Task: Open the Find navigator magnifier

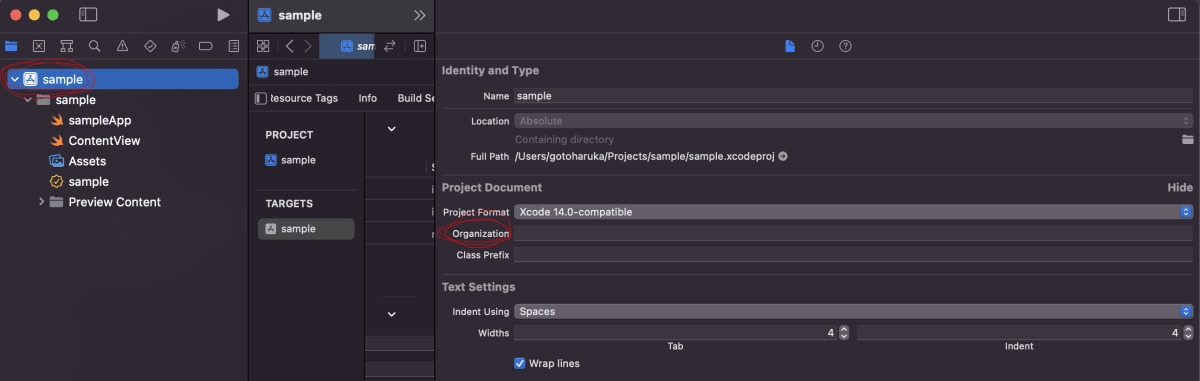Action: 94,46
